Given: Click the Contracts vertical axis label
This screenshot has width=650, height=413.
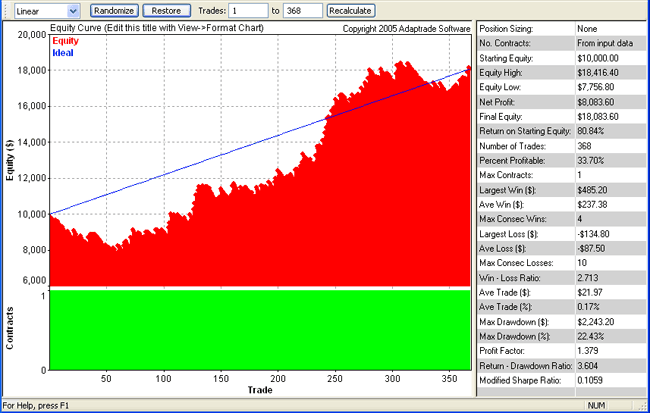Looking at the screenshot, I should pos(9,328).
